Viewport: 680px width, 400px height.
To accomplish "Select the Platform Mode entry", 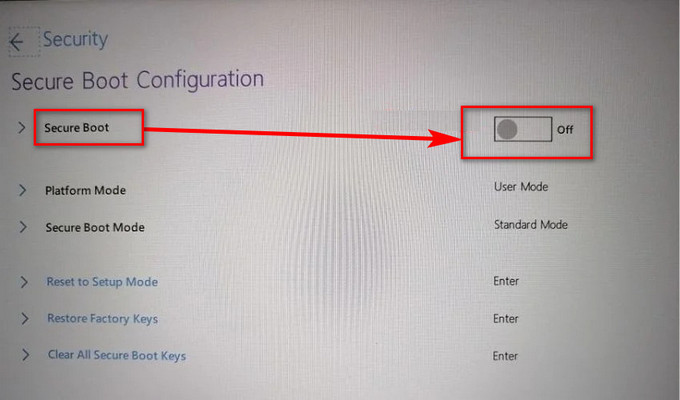I will (x=85, y=190).
